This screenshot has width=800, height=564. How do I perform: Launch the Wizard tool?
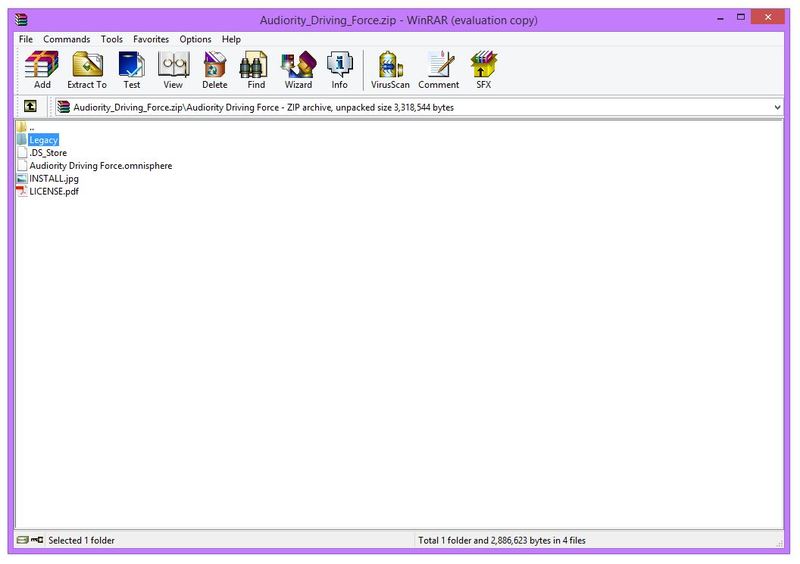point(298,69)
